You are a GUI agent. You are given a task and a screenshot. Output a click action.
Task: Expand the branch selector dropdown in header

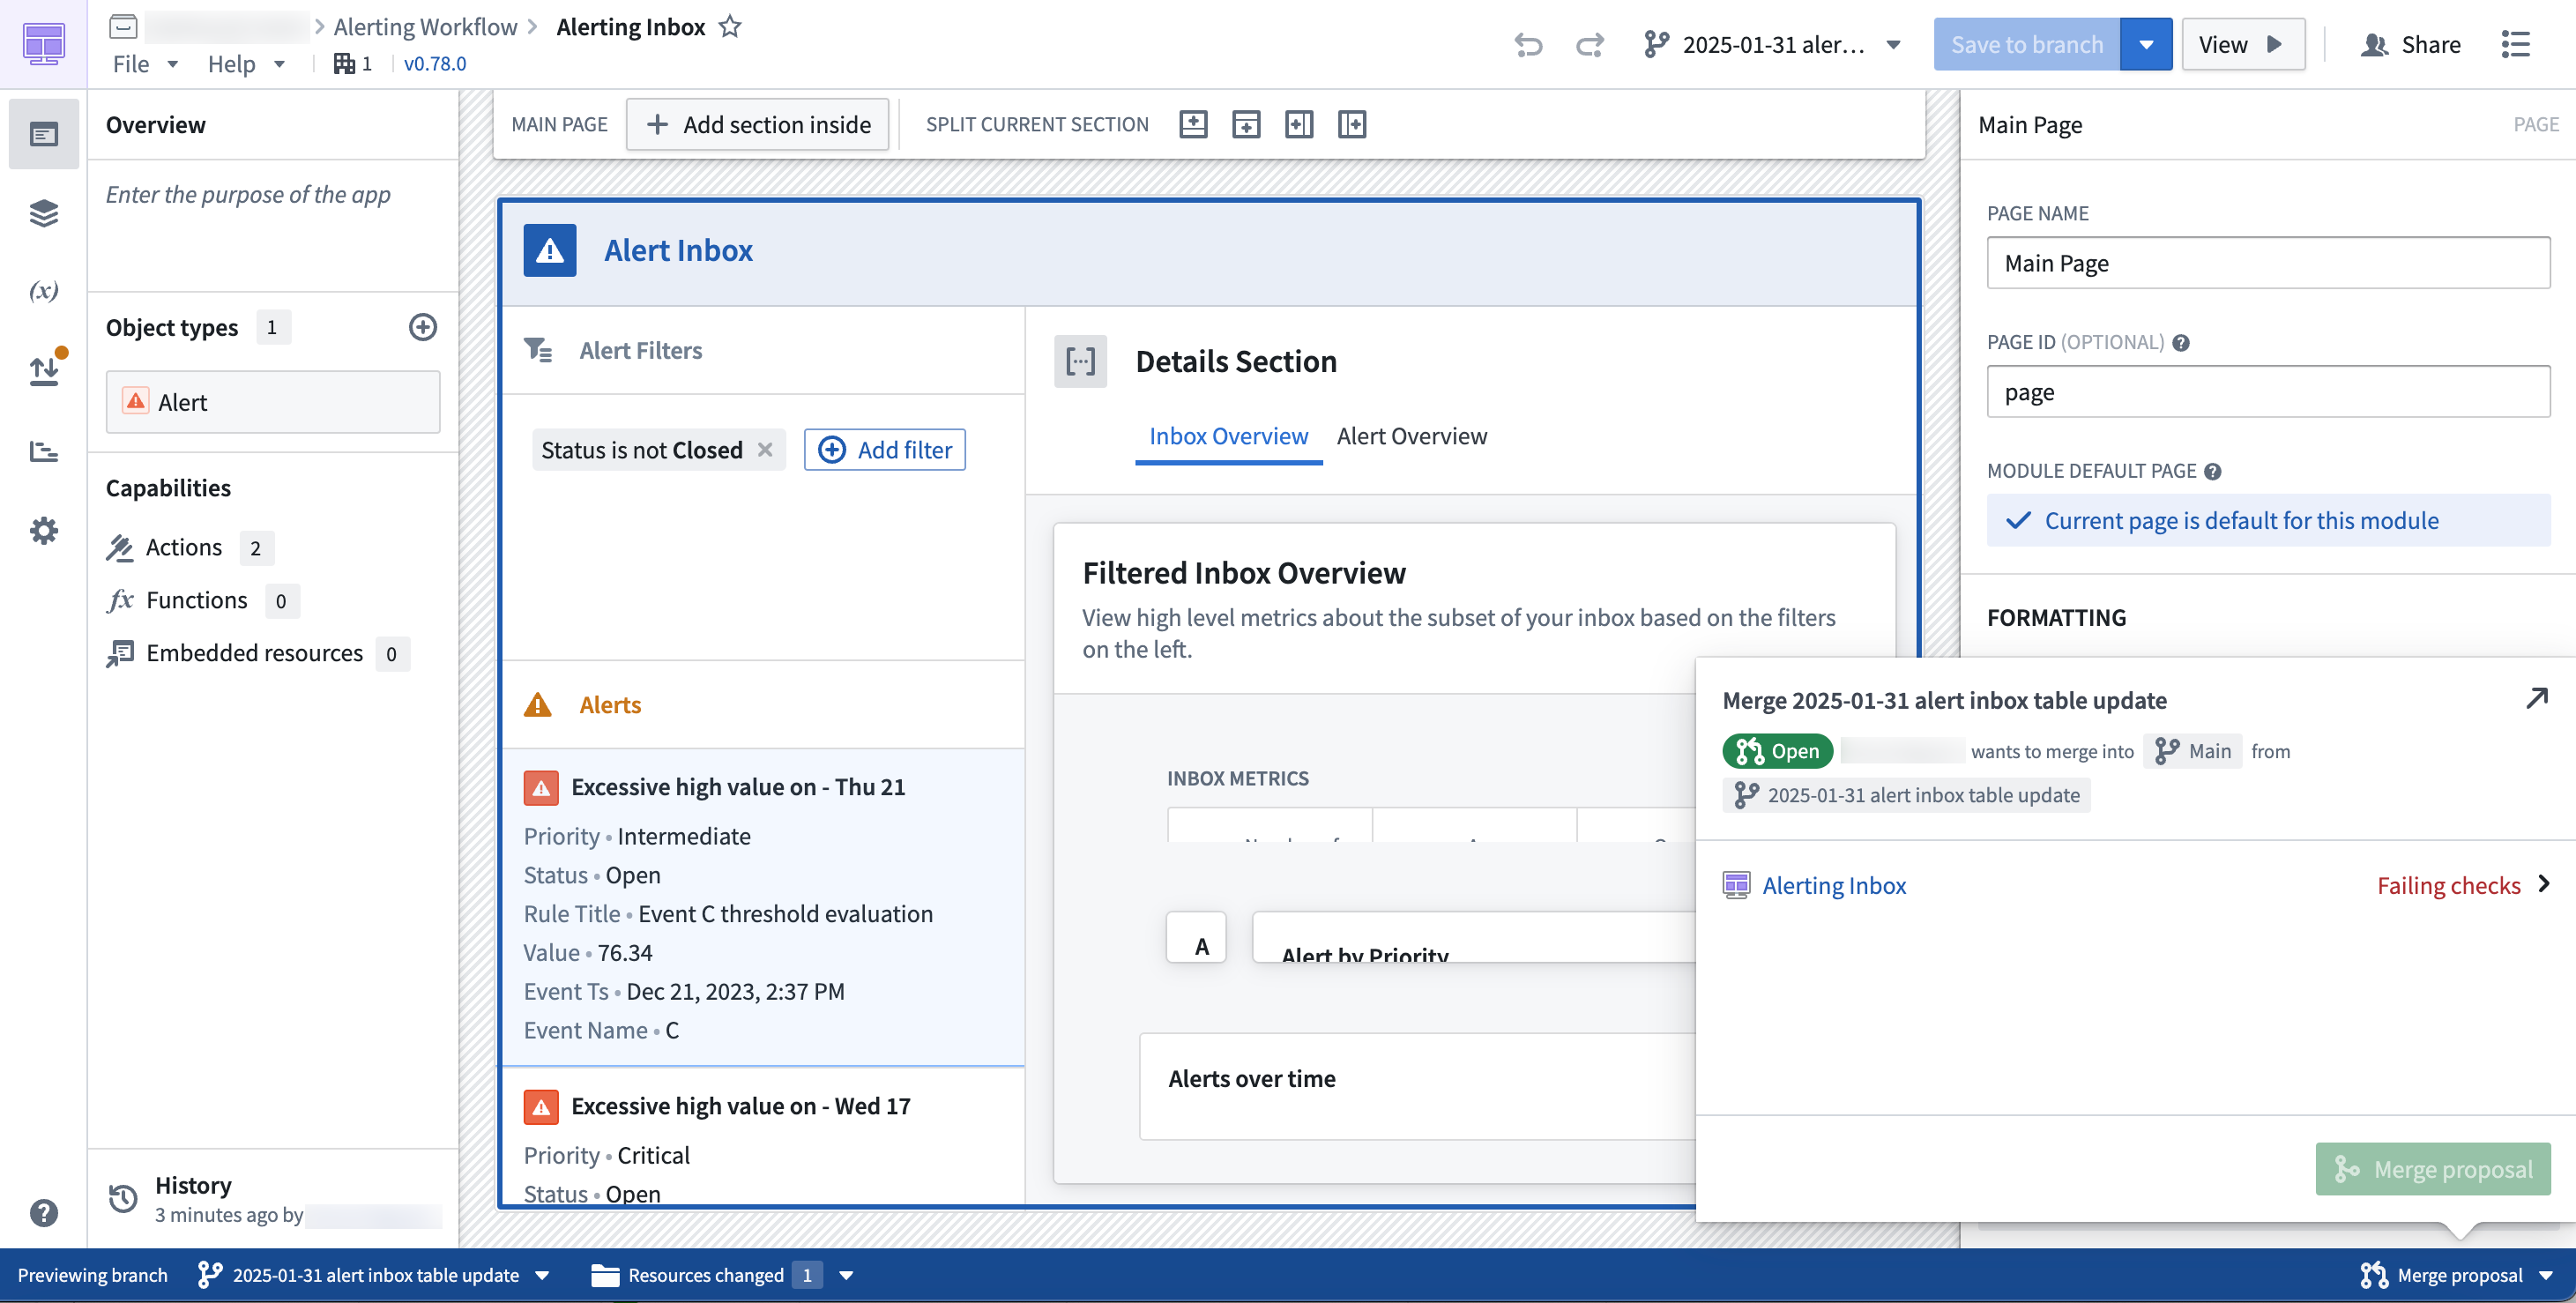[x=1893, y=45]
